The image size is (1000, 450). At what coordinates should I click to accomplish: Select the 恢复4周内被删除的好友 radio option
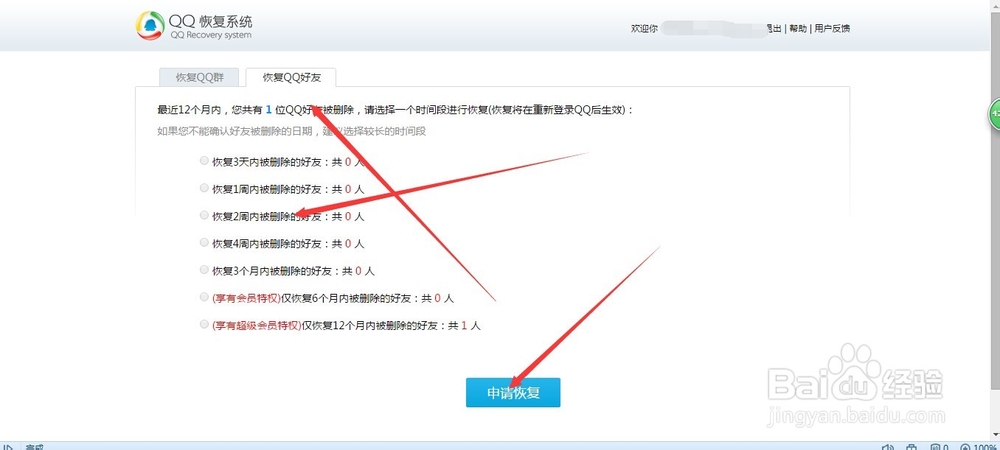(x=204, y=243)
